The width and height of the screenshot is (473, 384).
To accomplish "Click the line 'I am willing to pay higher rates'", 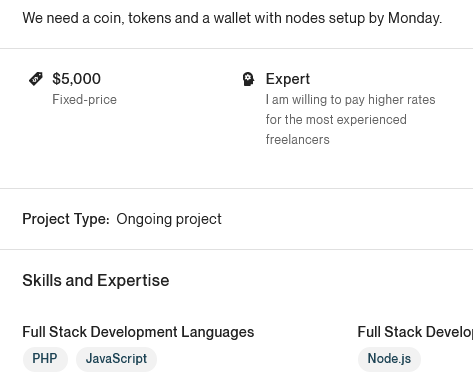I will 350,100.
